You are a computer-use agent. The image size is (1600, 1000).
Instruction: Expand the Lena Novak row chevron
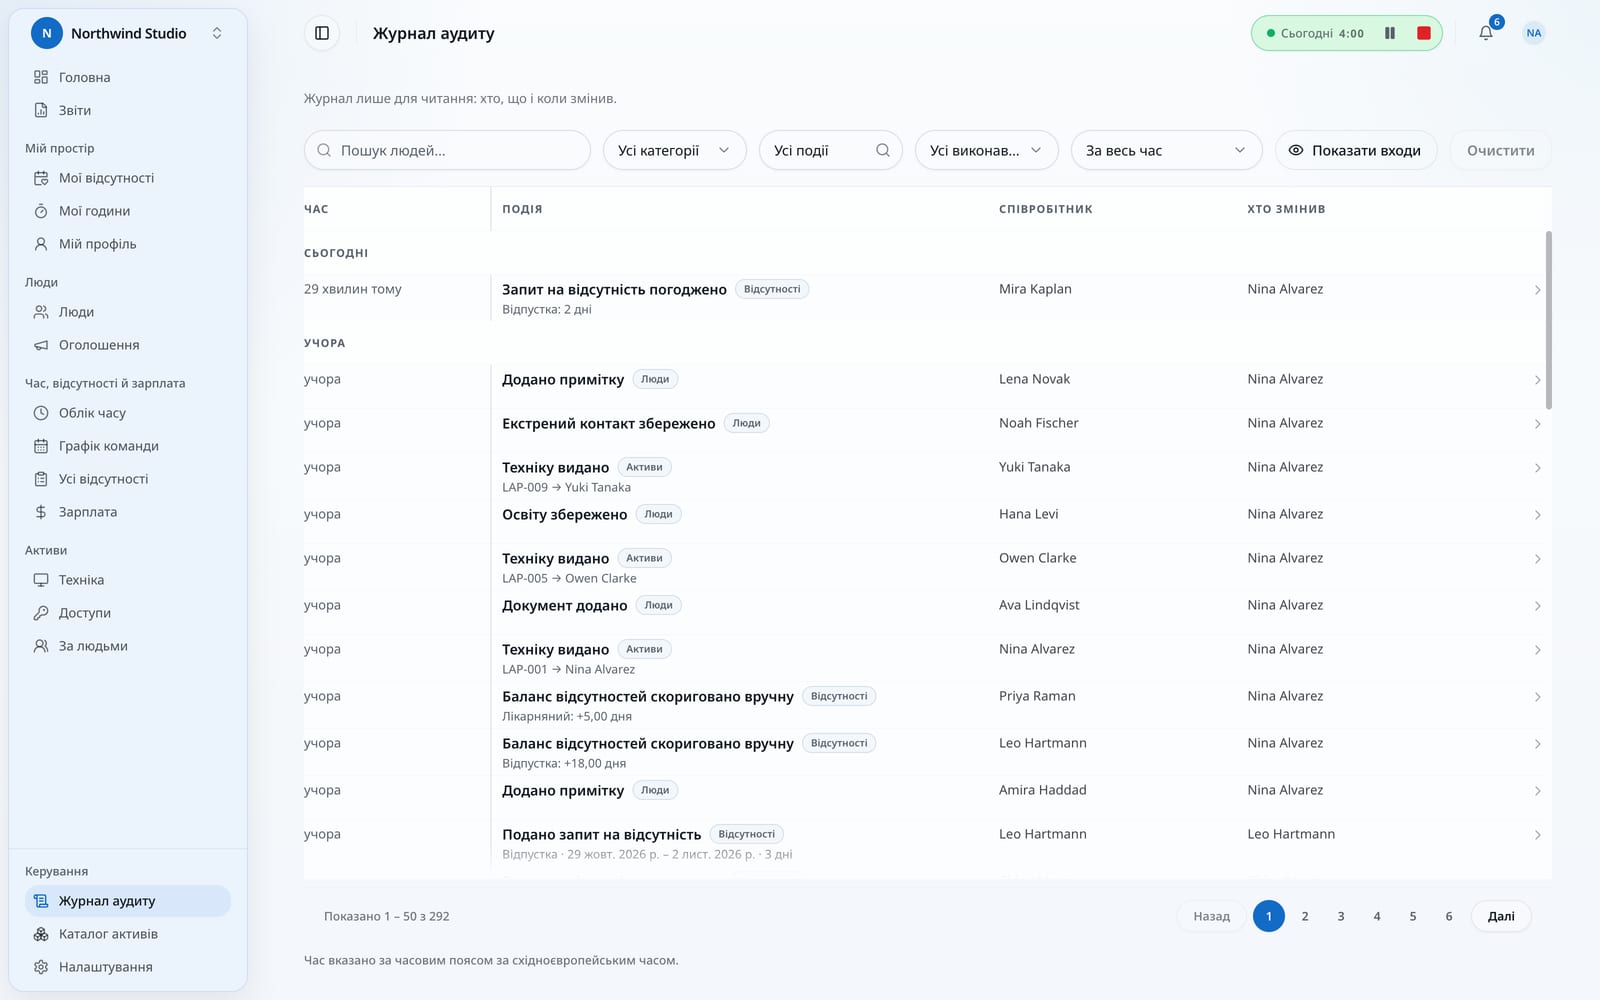point(1537,380)
